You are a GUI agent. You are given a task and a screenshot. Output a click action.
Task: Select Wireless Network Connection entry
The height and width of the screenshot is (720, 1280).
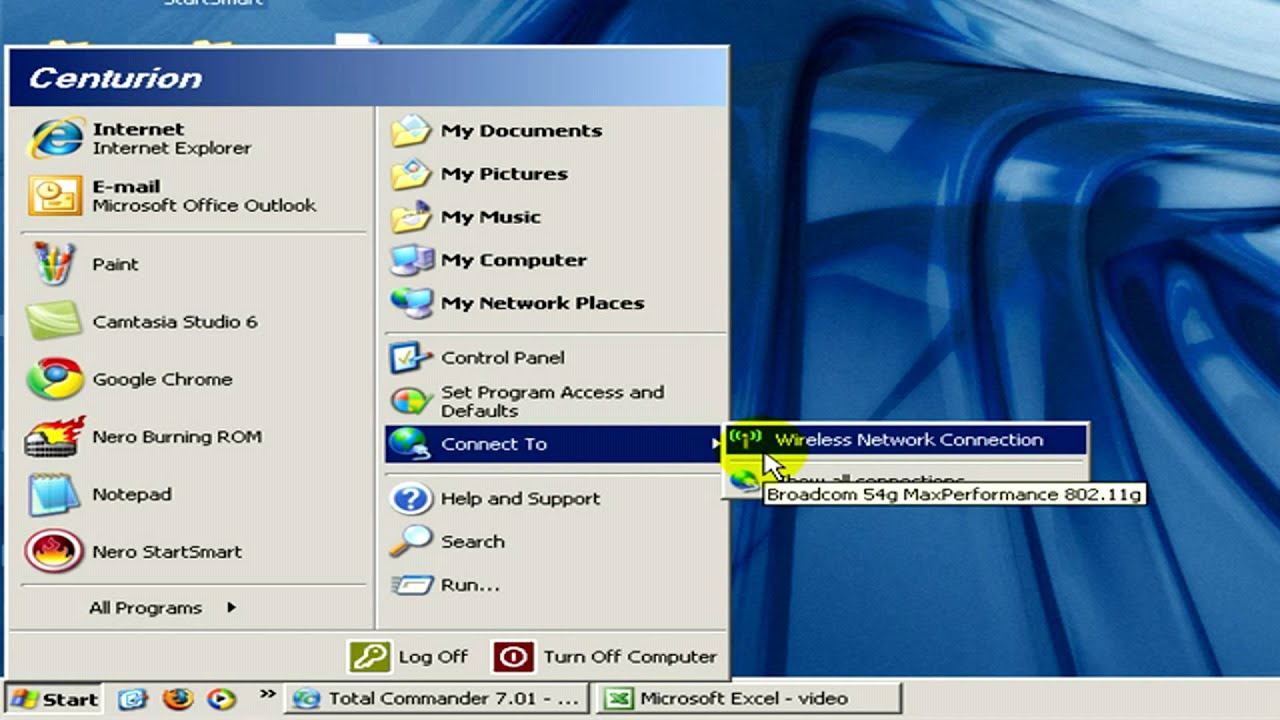[906, 440]
